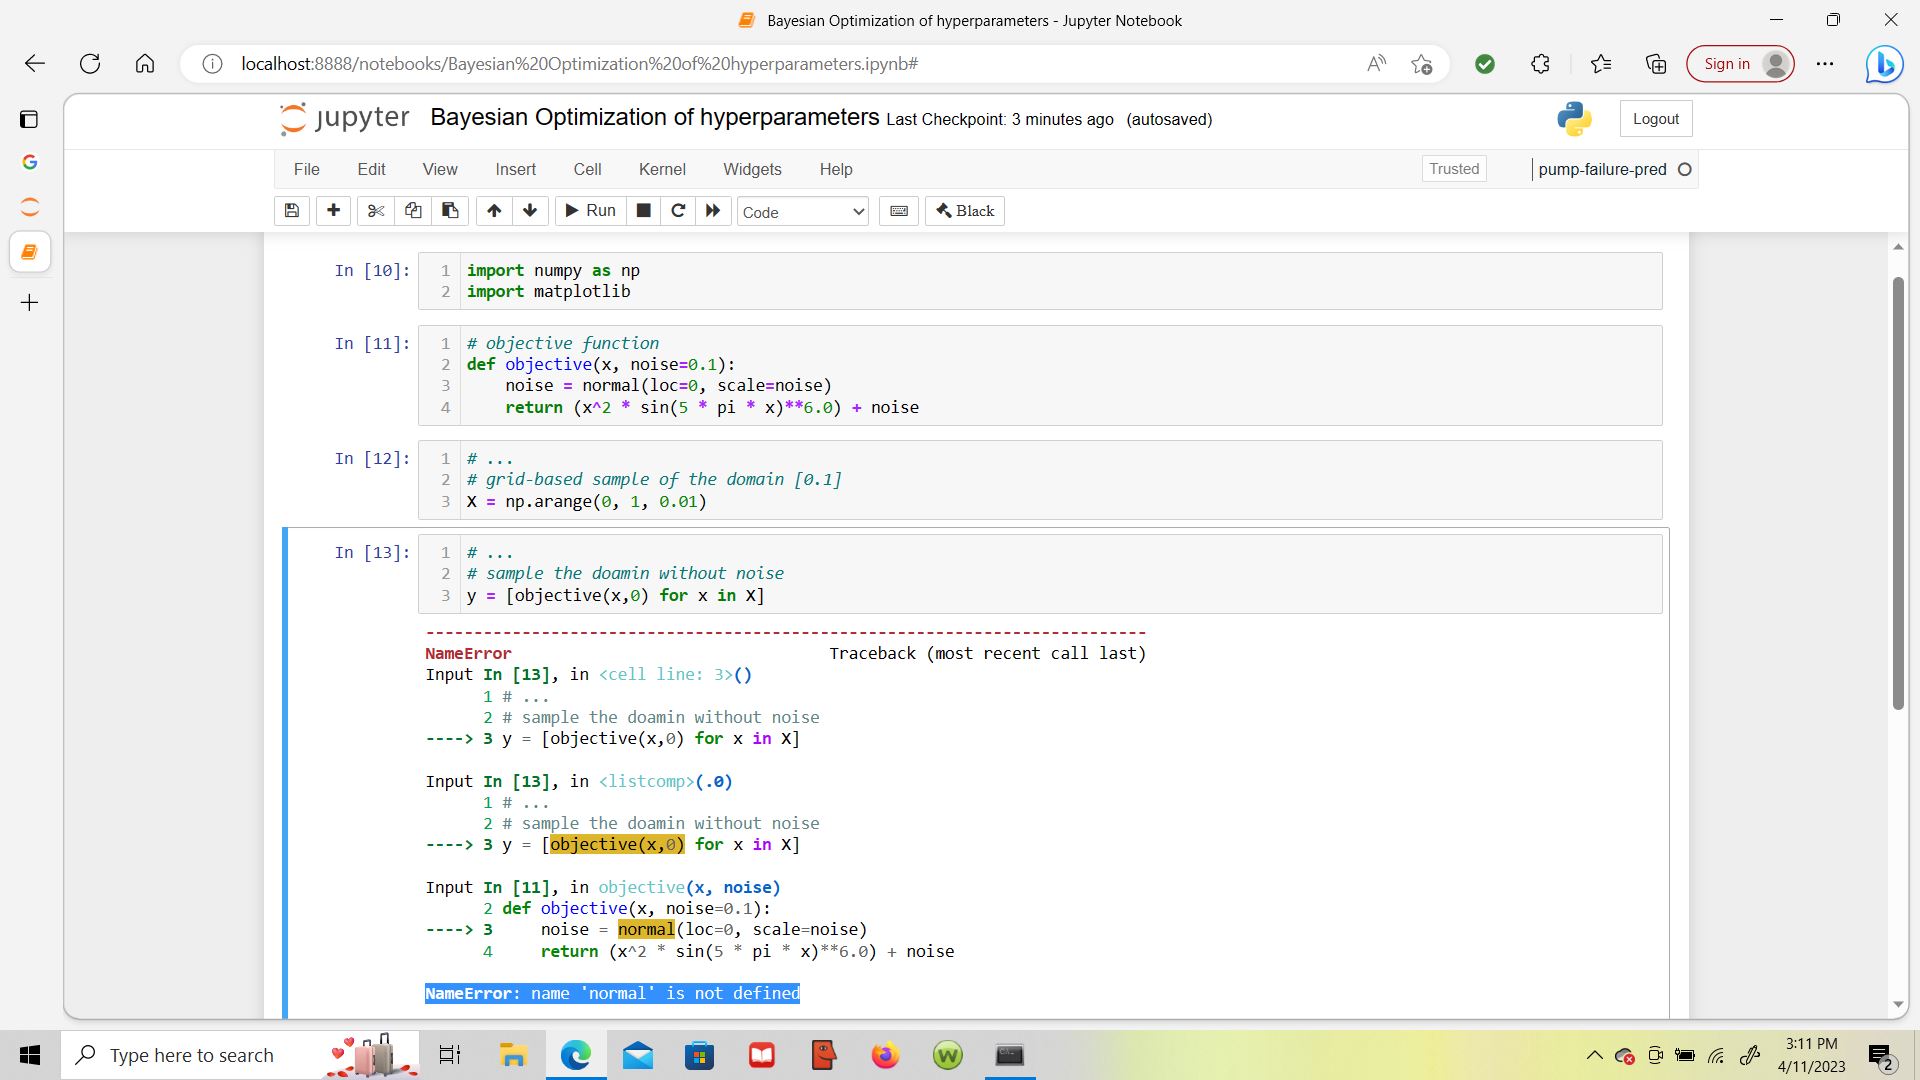
Task: Copy selected cells with the toolbar icon
Action: tap(413, 211)
